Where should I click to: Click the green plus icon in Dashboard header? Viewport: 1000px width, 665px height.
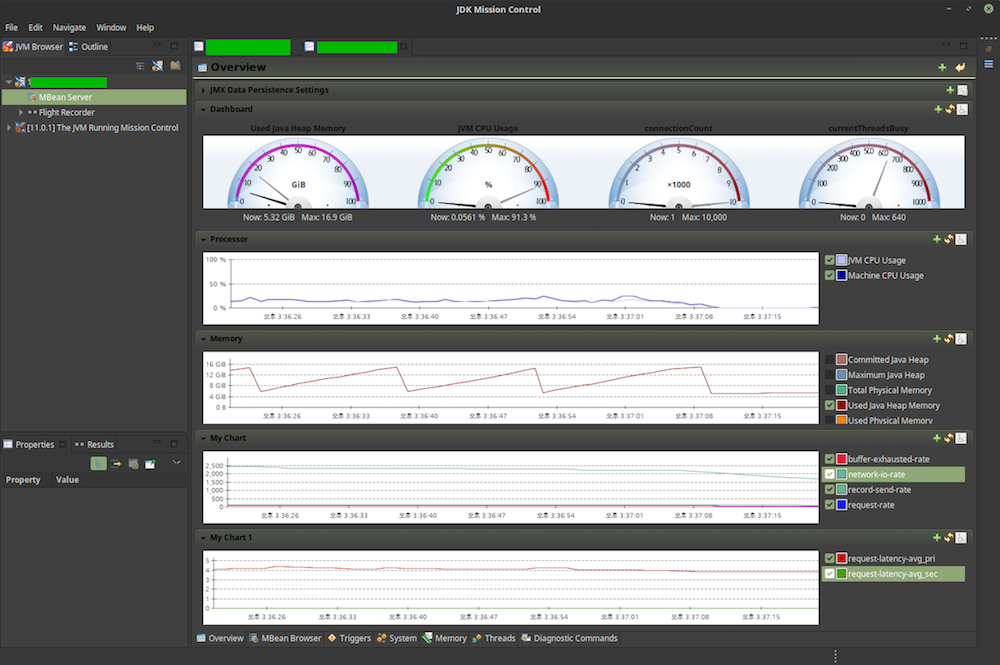tap(938, 109)
